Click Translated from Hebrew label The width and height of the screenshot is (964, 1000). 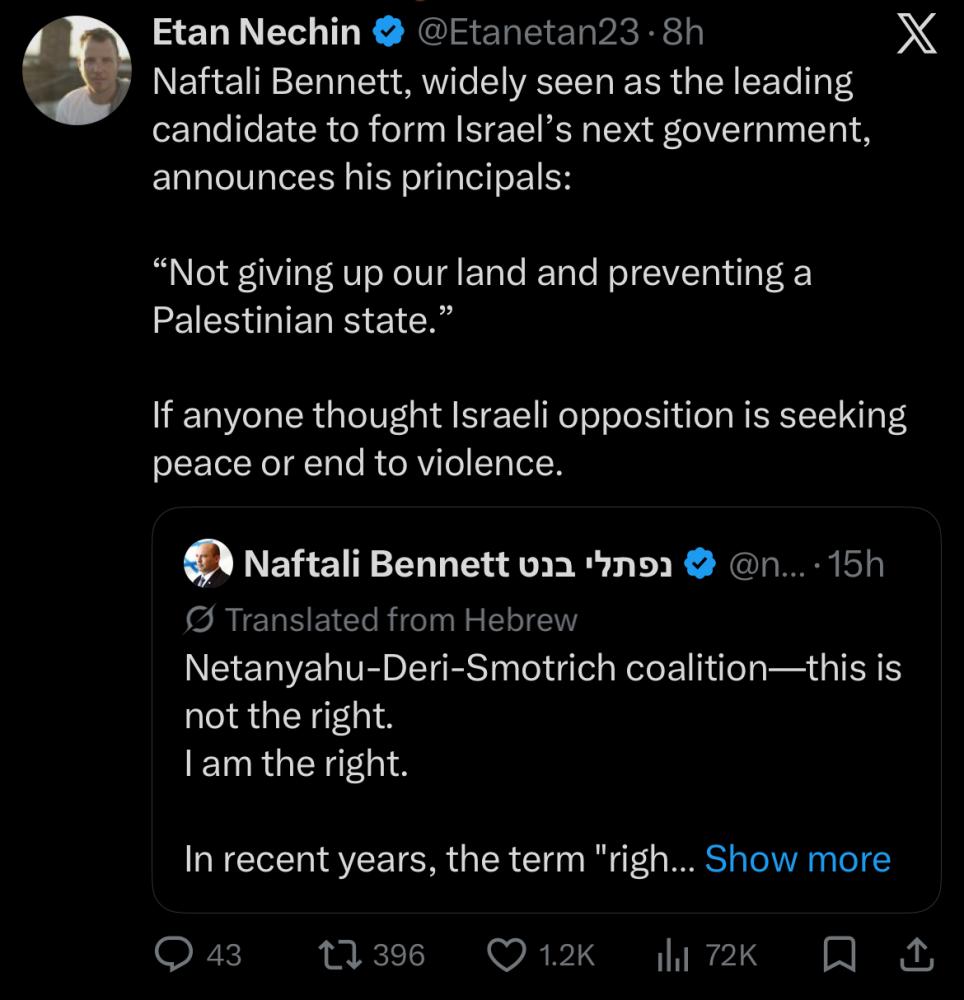point(401,620)
